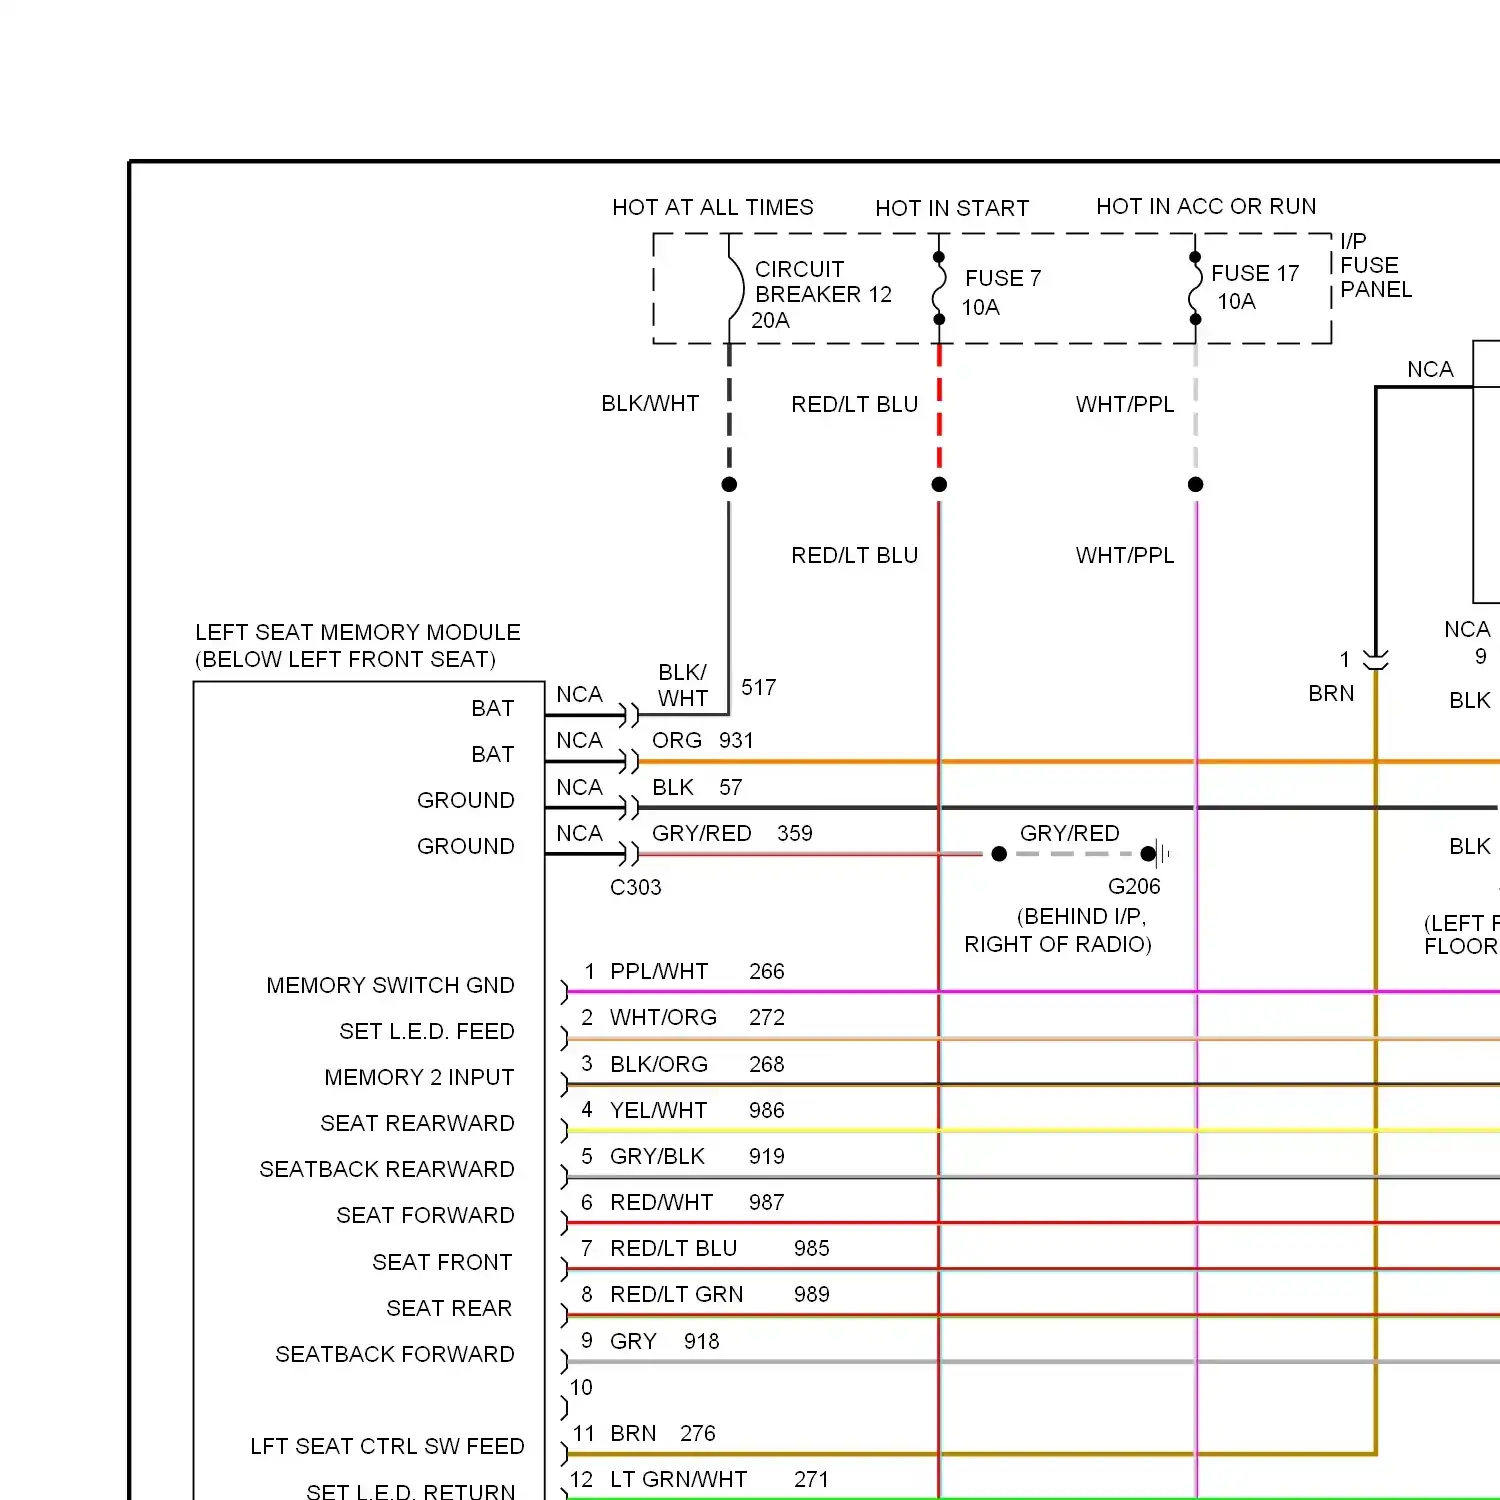Click the SEATBACK FORWARD pin label
Screen dimensions: 1500x1500
pyautogui.click(x=395, y=1354)
